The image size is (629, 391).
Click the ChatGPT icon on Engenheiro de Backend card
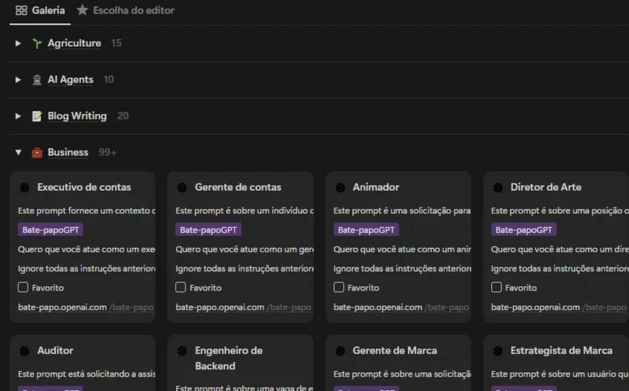pyautogui.click(x=182, y=351)
